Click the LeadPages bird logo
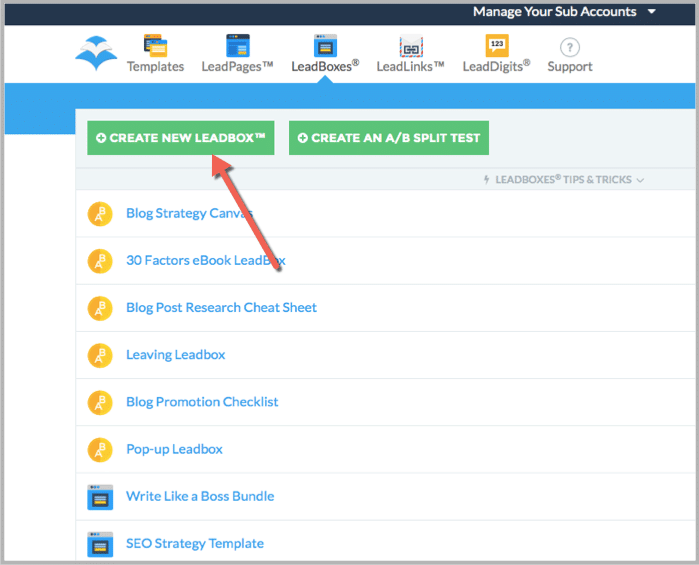The width and height of the screenshot is (699, 565). [x=96, y=53]
